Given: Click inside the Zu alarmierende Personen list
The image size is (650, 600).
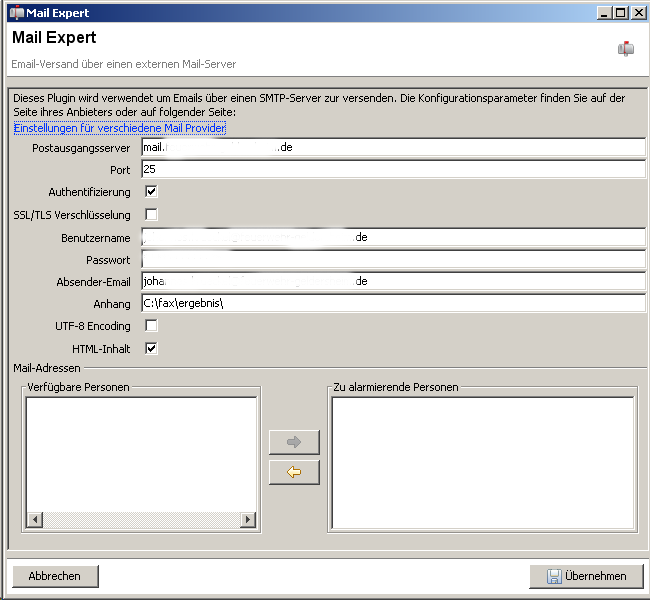Looking at the screenshot, I should click(x=482, y=462).
